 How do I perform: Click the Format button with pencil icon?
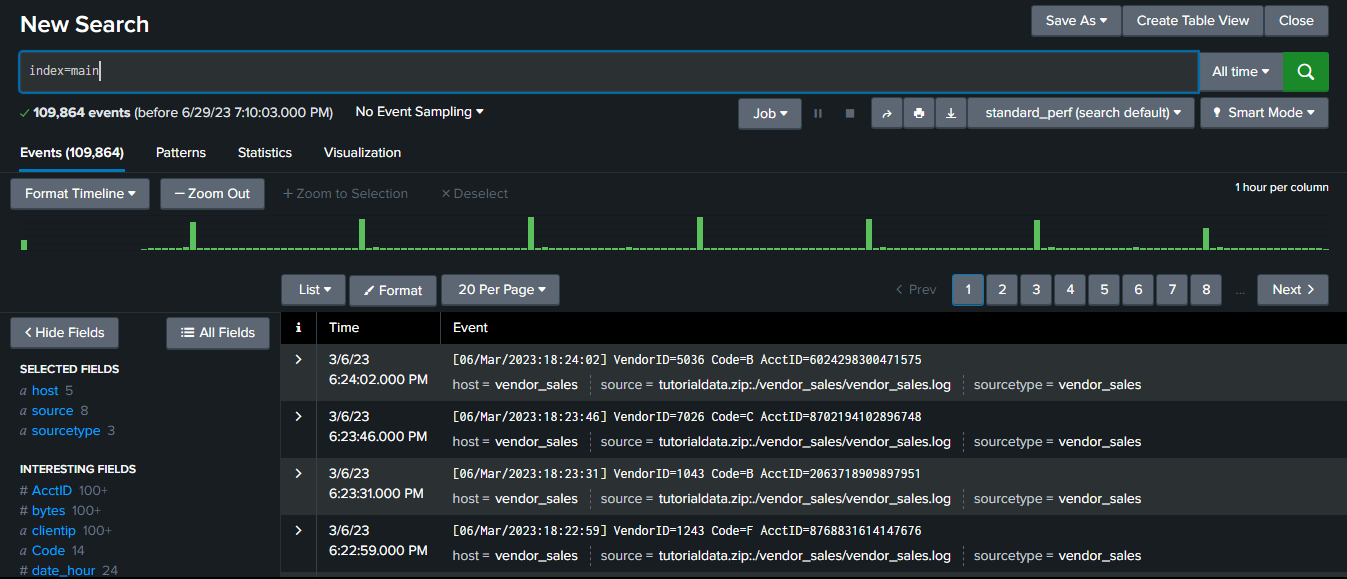pos(393,290)
